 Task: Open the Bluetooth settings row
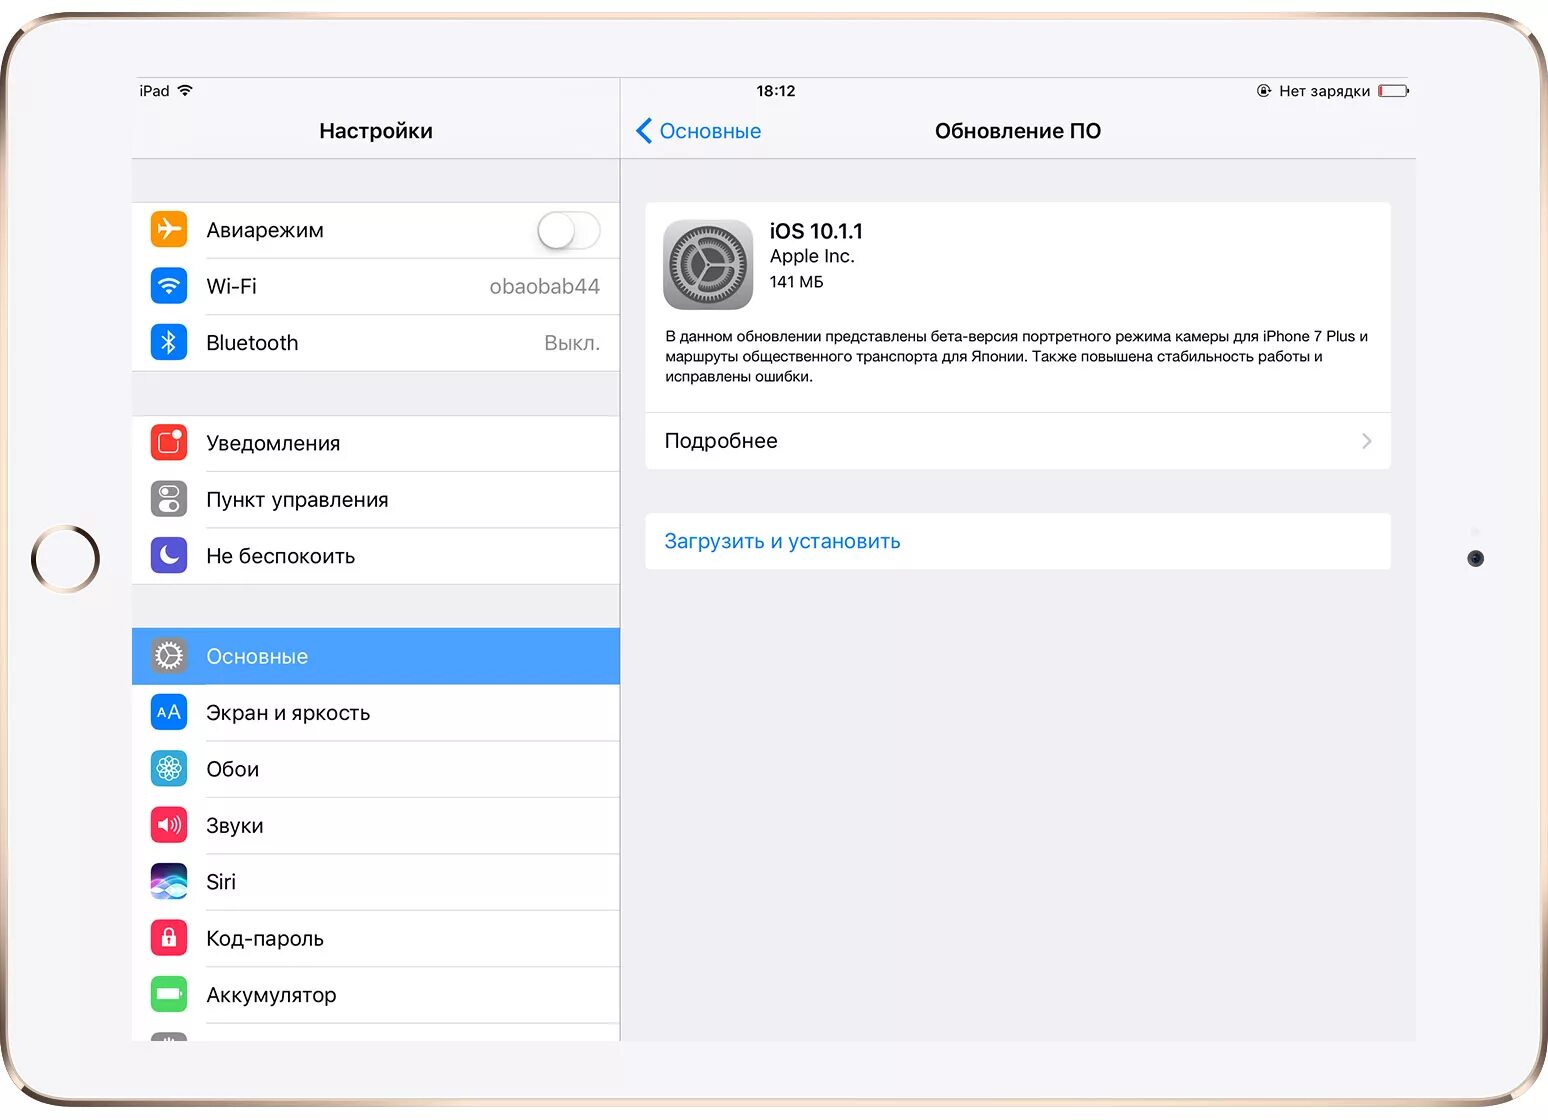click(376, 343)
